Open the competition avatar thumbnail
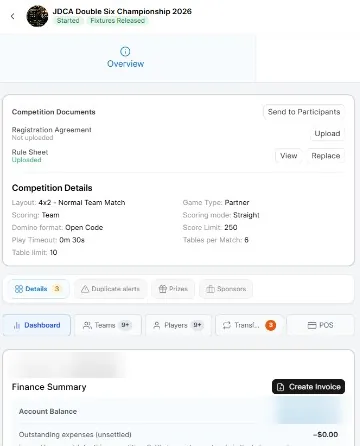 pos(37,16)
